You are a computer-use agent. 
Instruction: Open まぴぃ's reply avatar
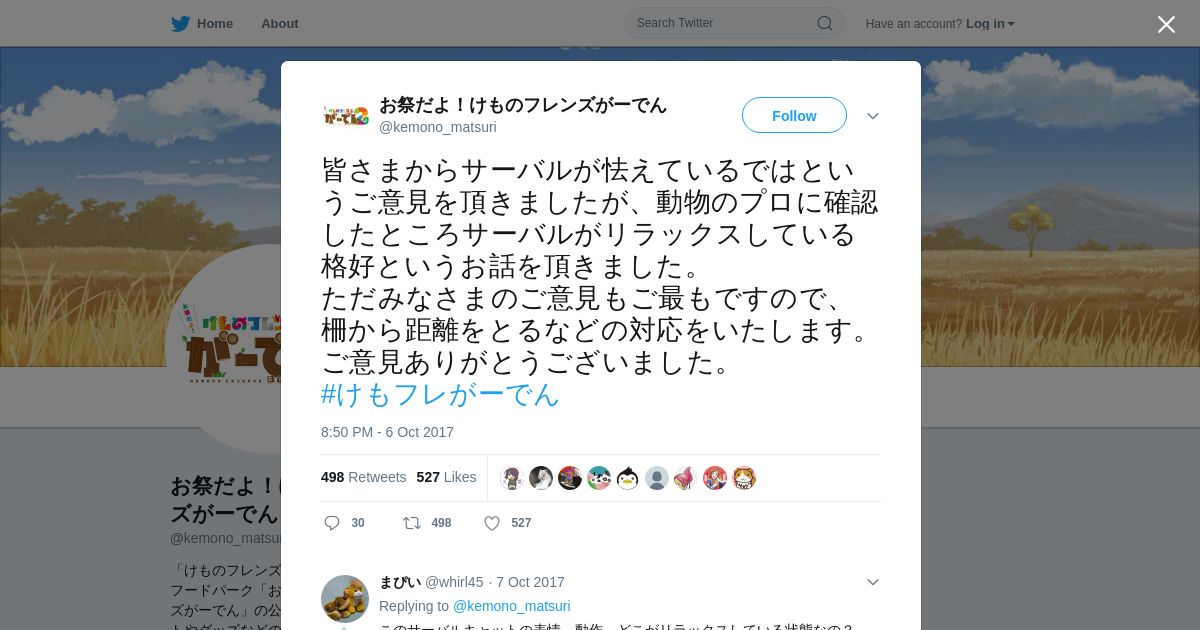click(x=345, y=599)
